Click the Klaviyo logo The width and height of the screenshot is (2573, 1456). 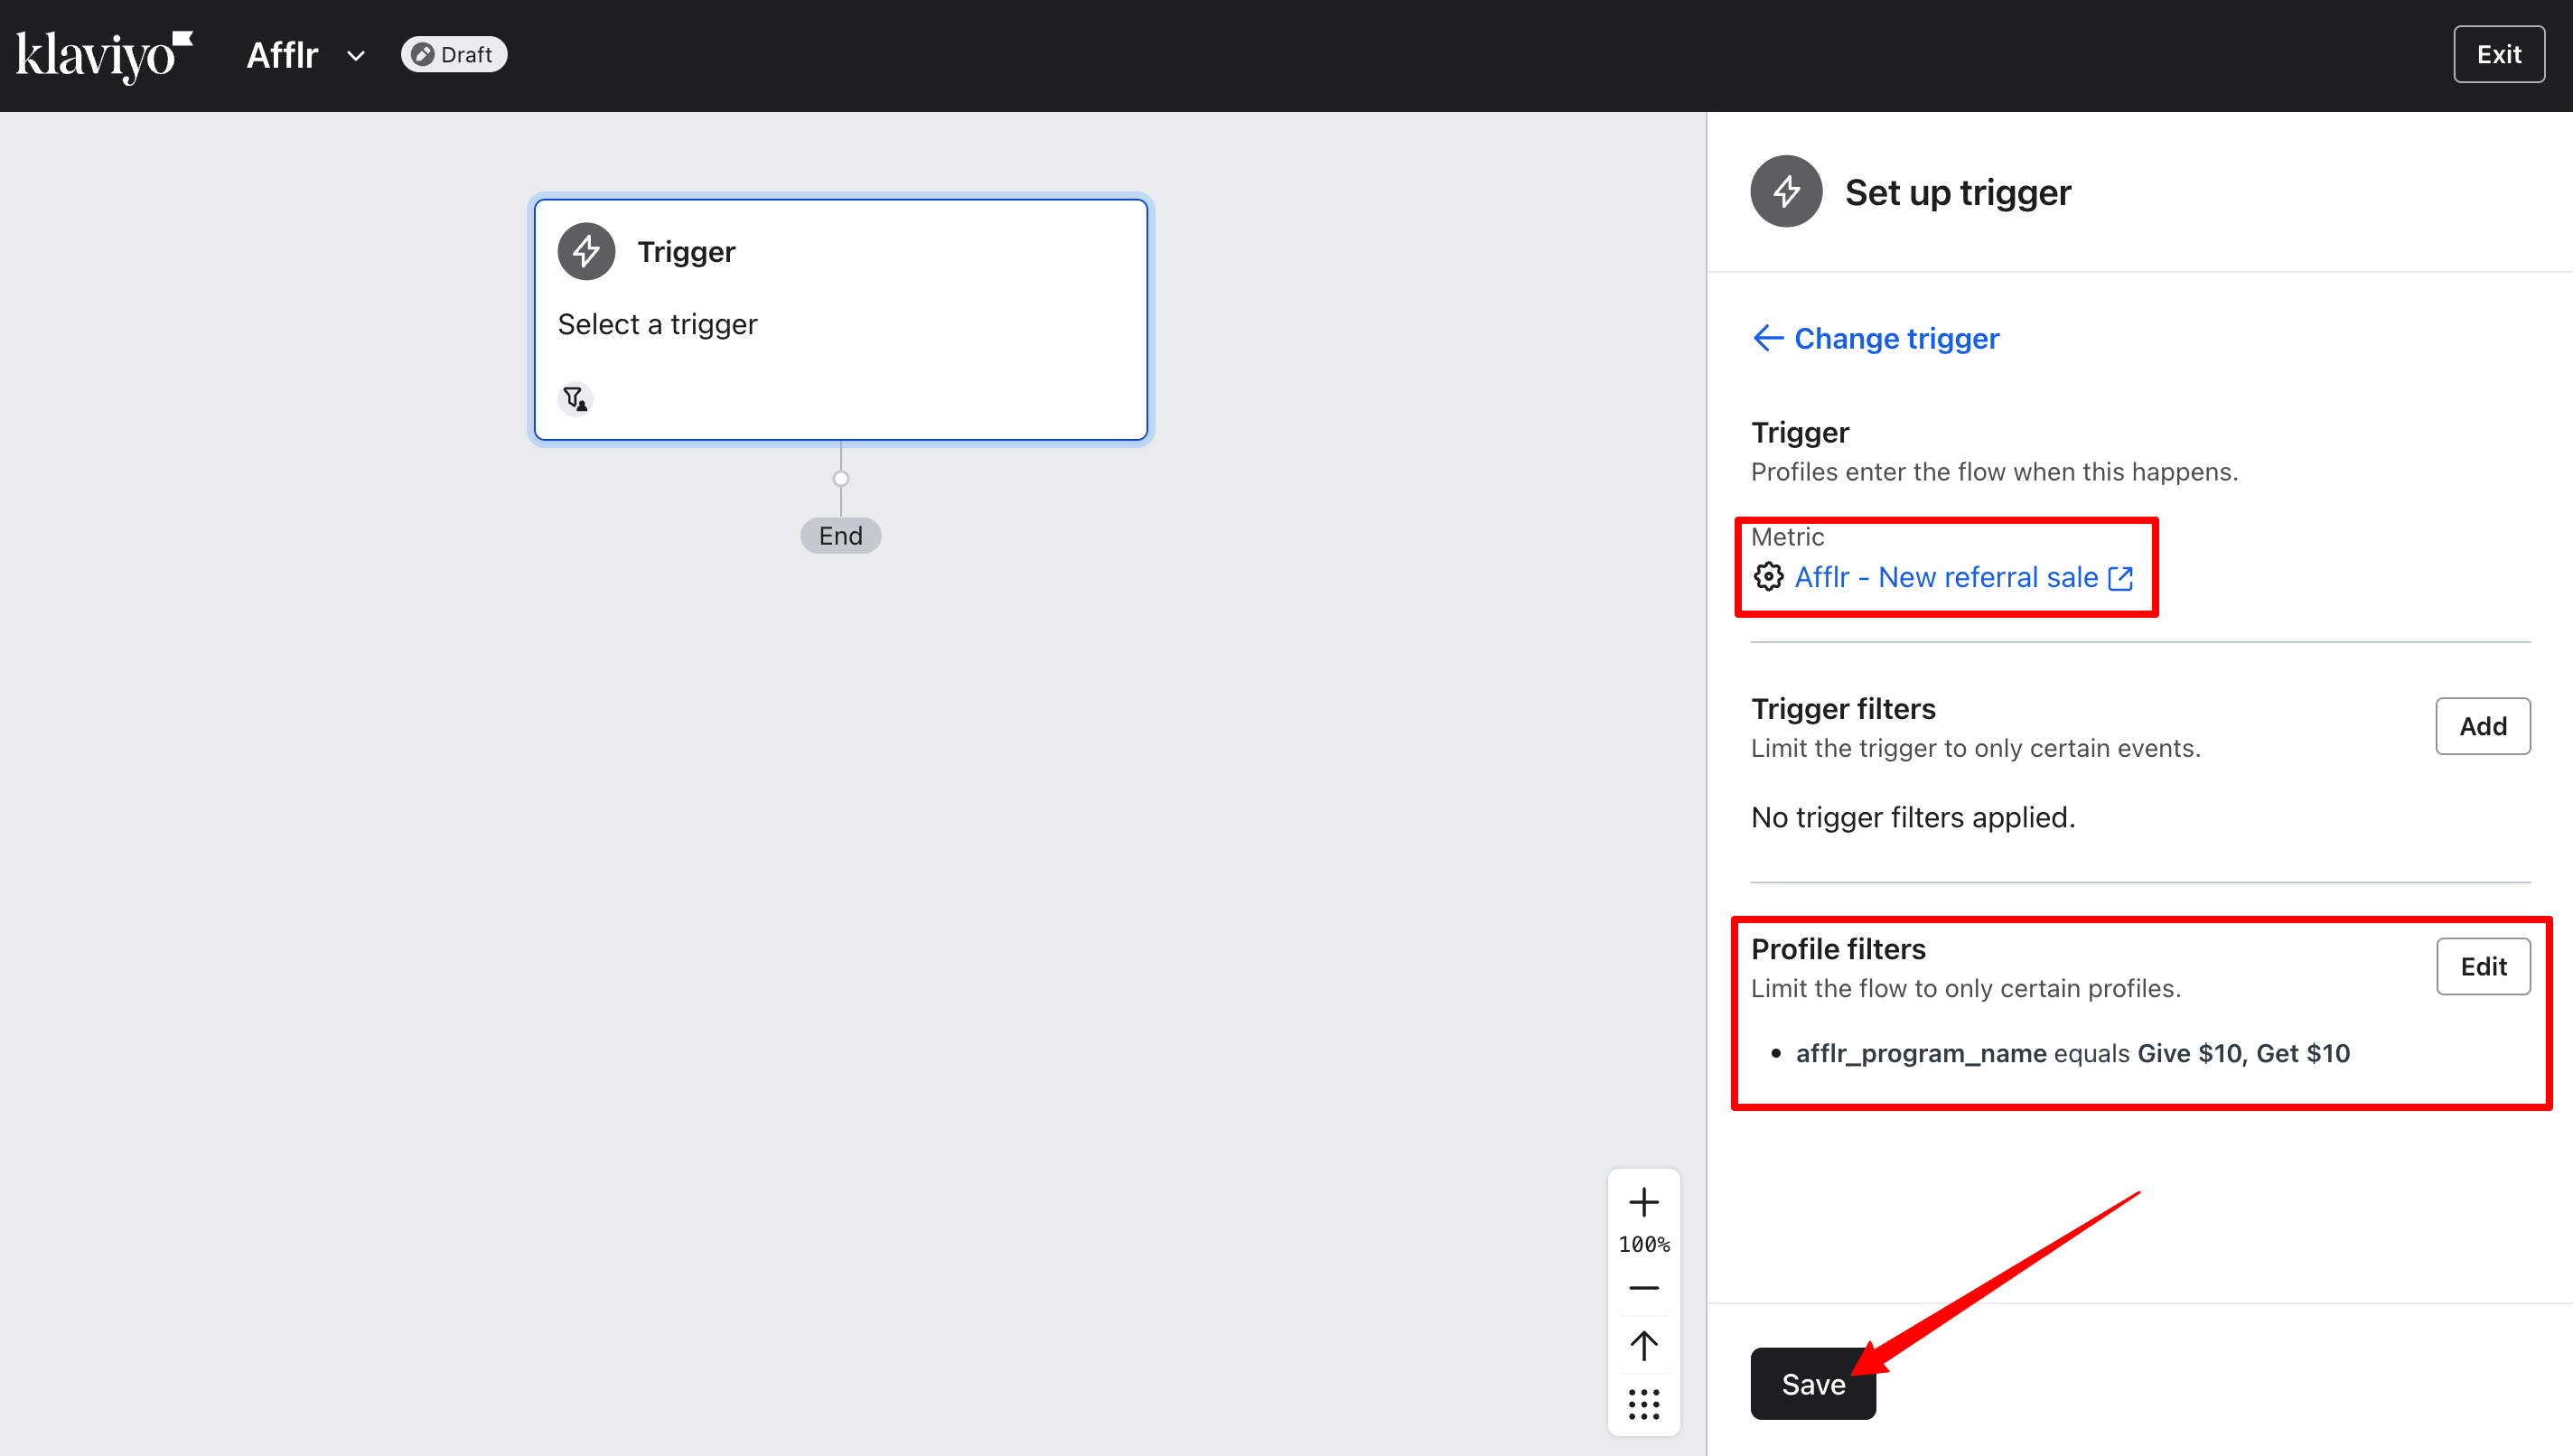click(x=103, y=55)
